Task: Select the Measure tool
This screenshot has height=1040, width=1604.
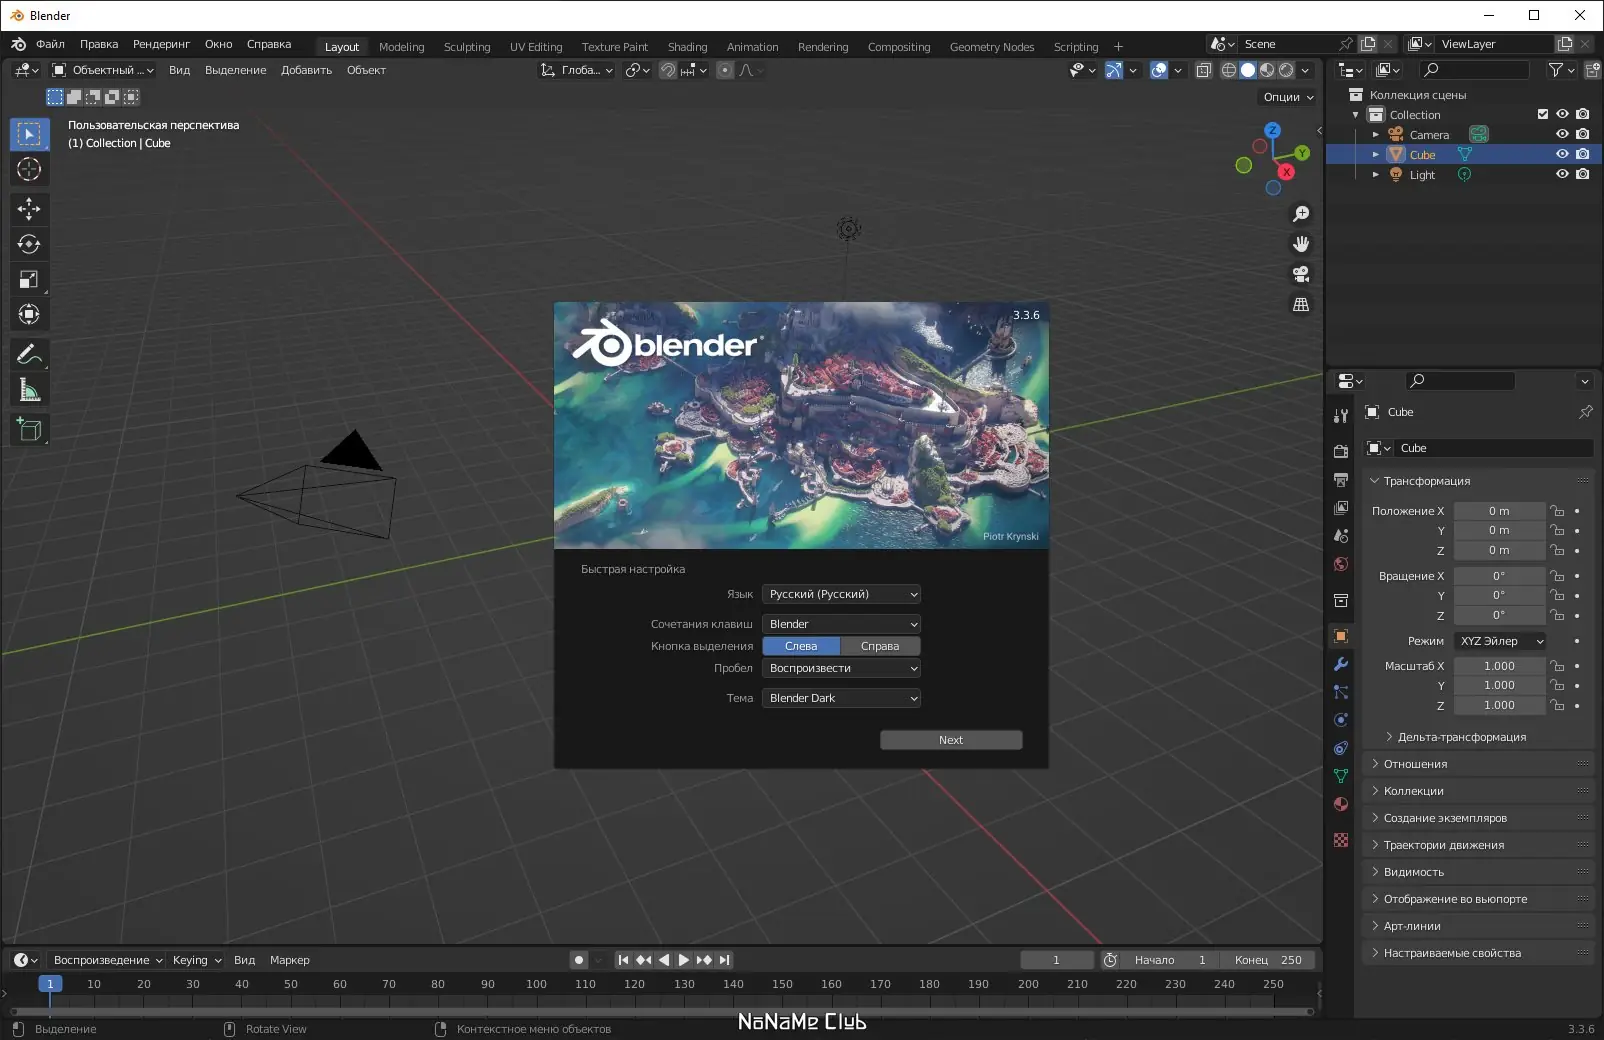Action: coord(29,390)
